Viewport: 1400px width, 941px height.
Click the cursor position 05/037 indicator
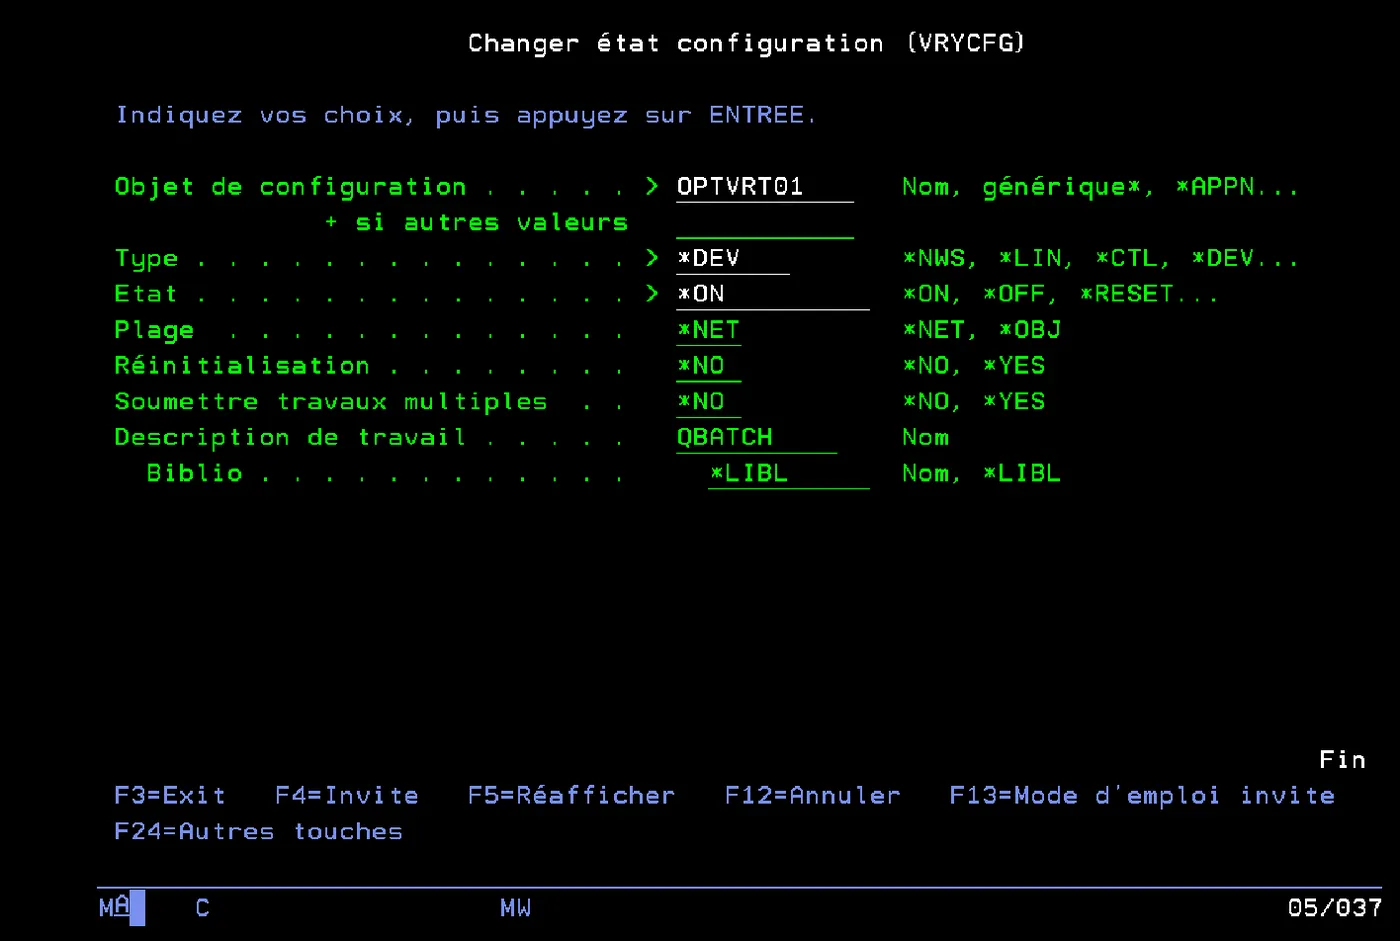pos(1335,908)
